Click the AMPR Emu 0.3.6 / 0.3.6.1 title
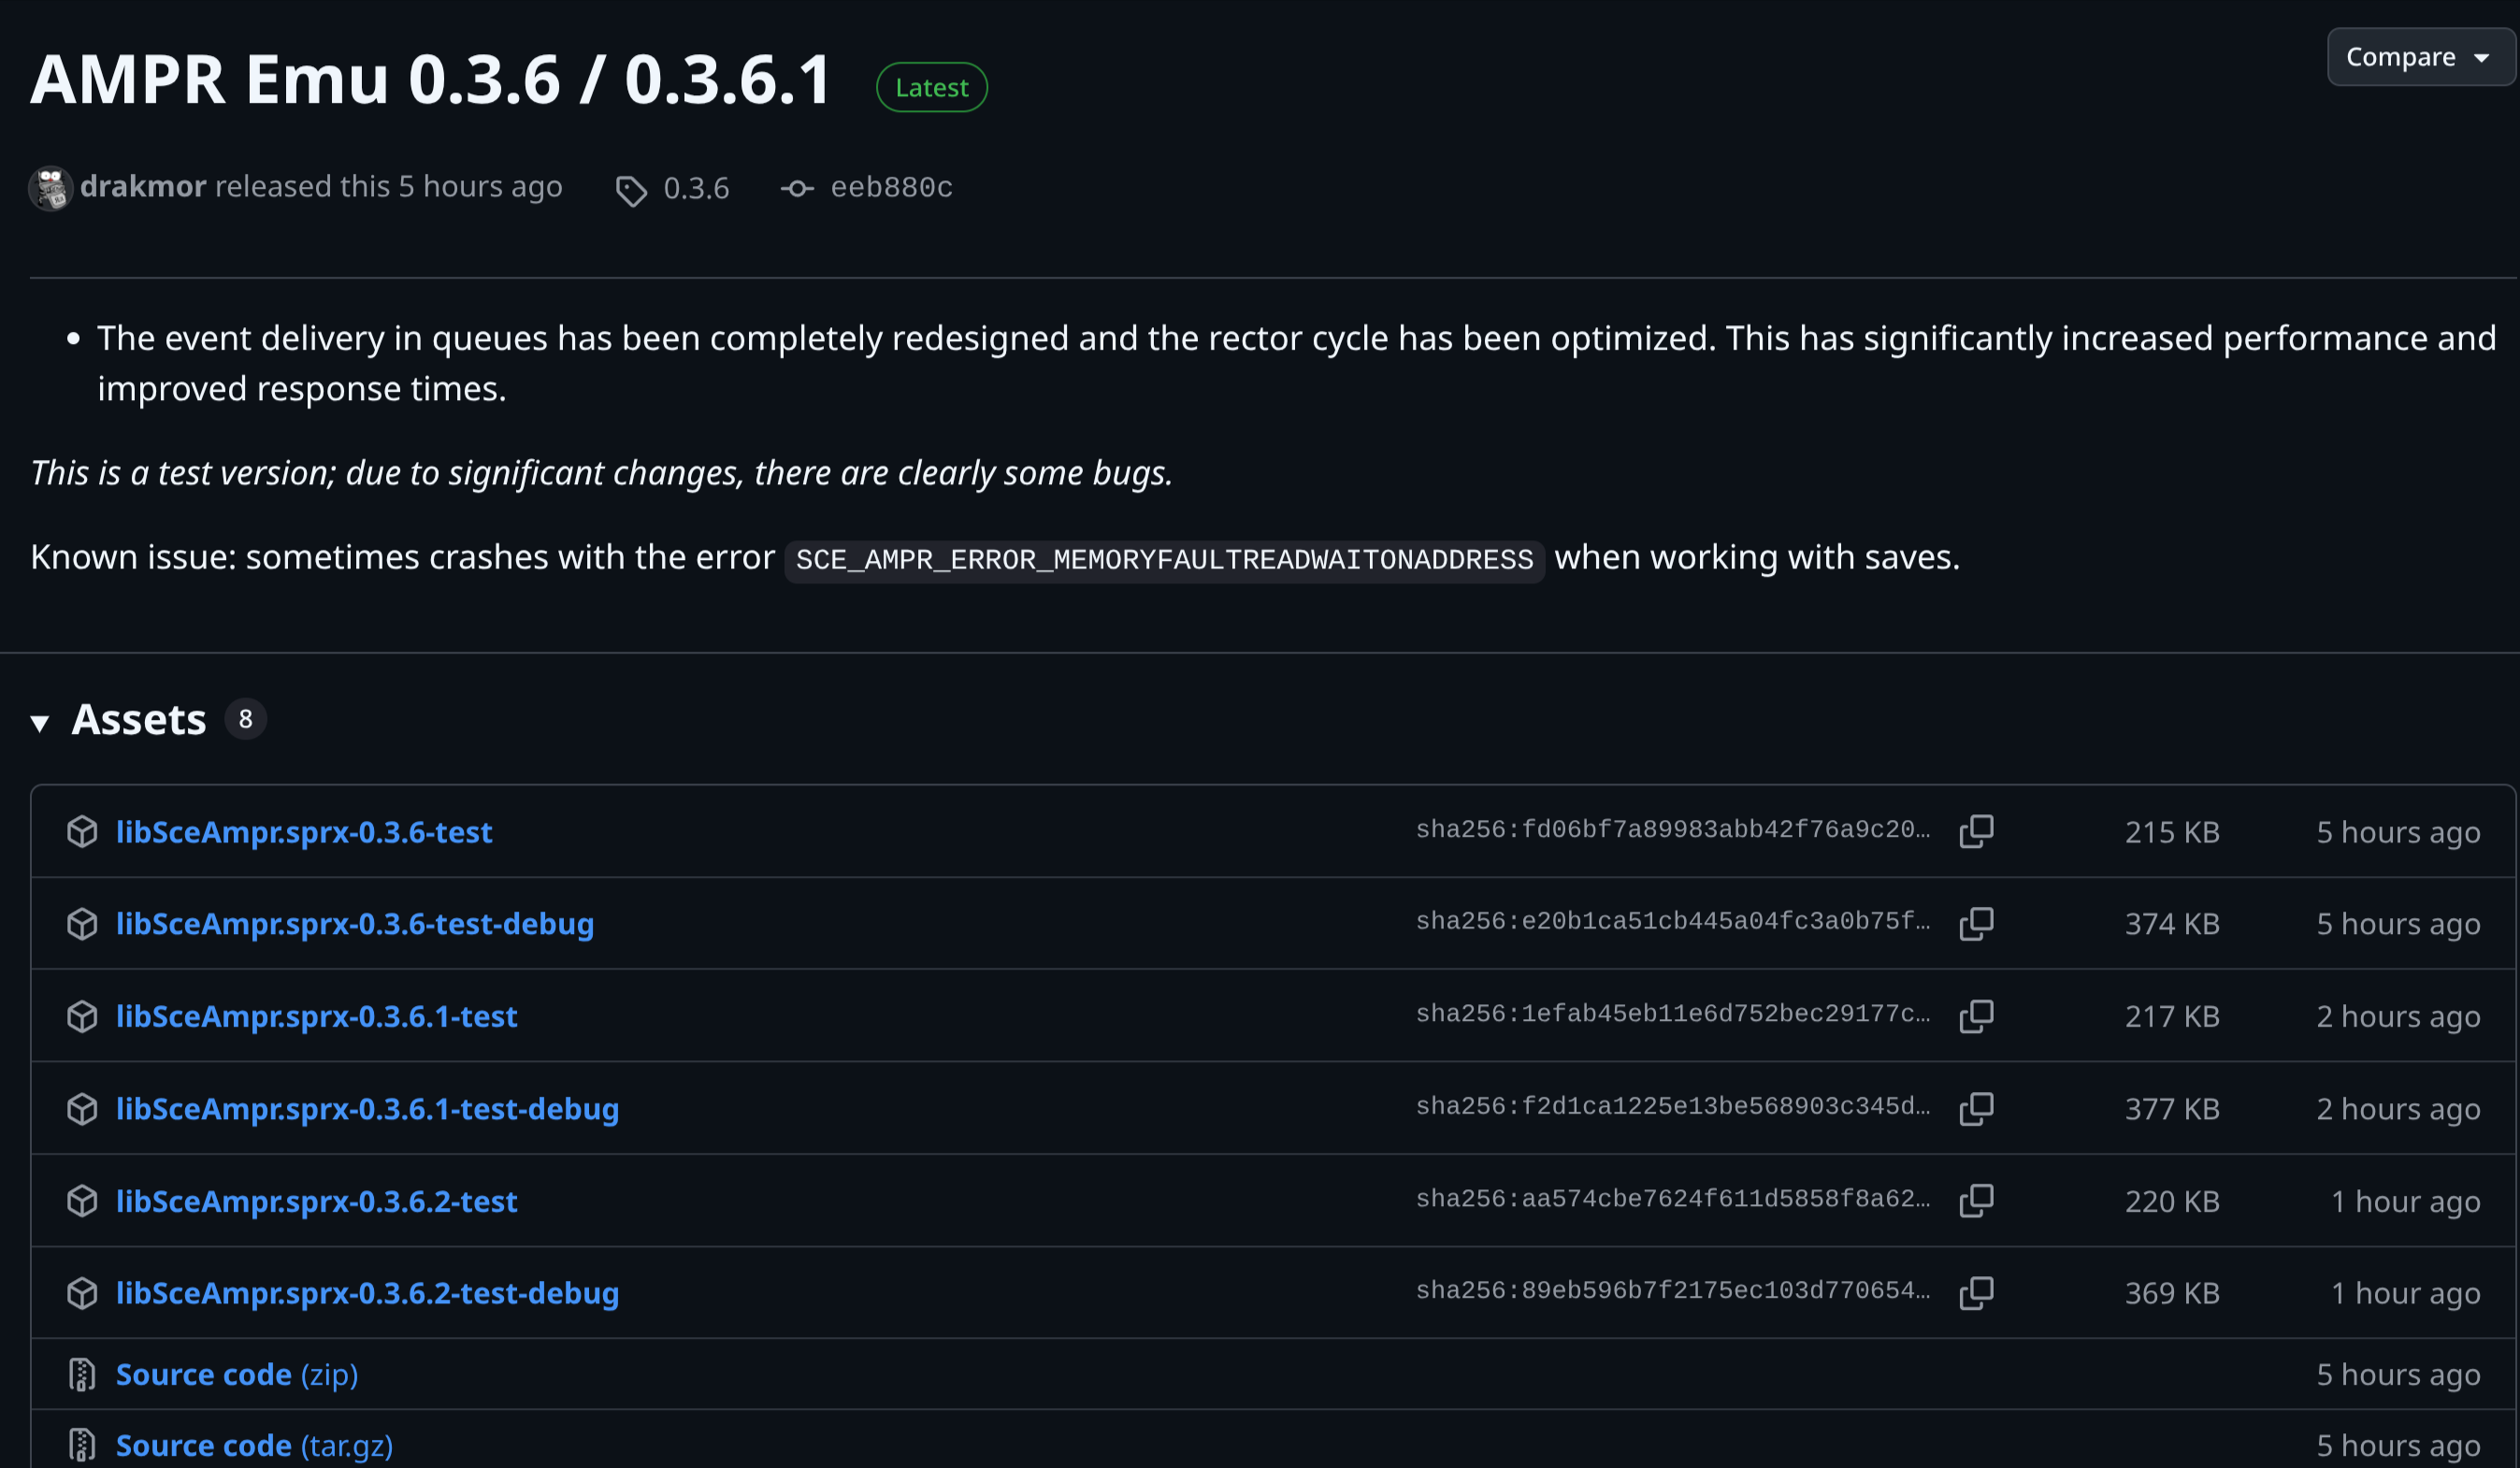Image resolution: width=2520 pixels, height=1468 pixels. tap(430, 79)
